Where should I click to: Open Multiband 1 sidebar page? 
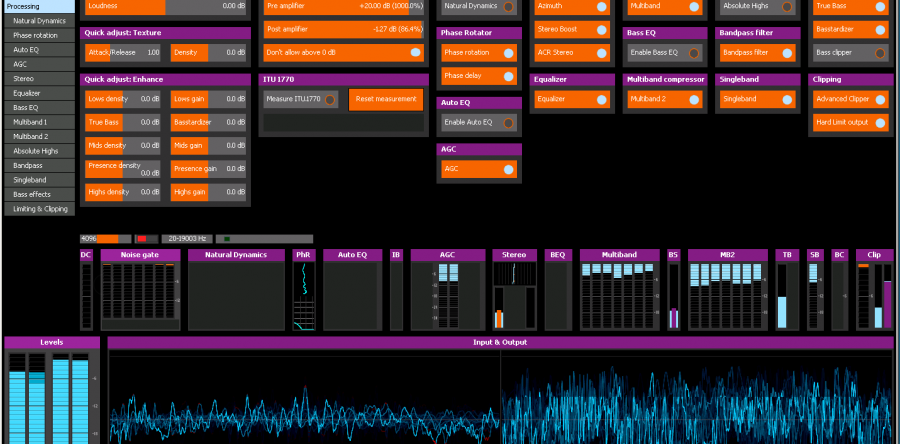39,122
